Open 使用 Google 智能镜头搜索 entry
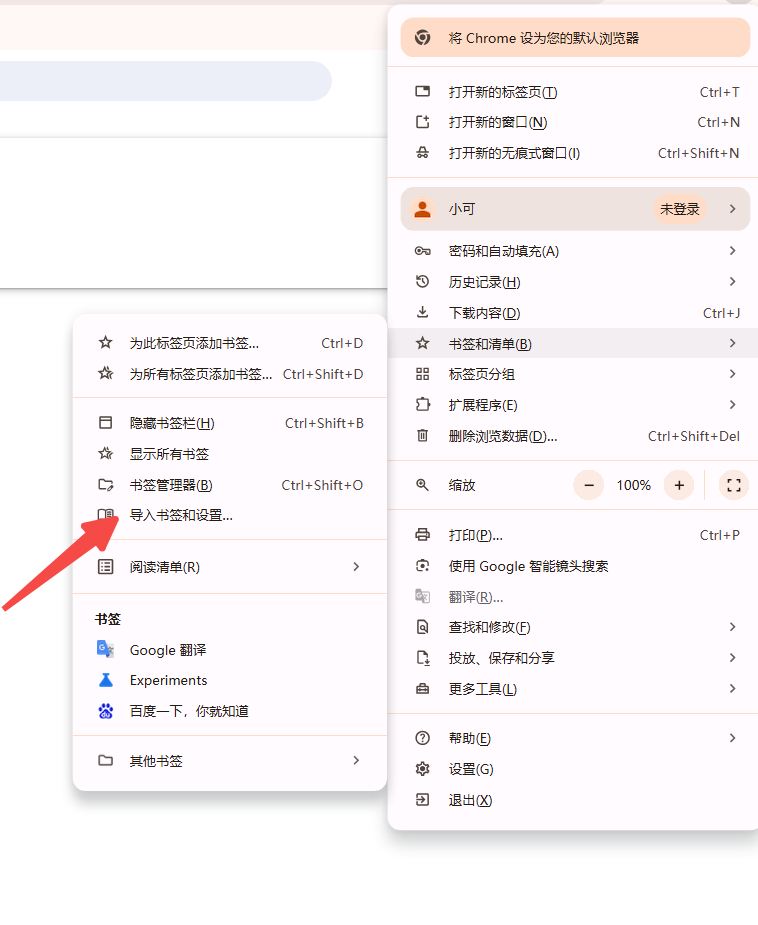 [573, 566]
